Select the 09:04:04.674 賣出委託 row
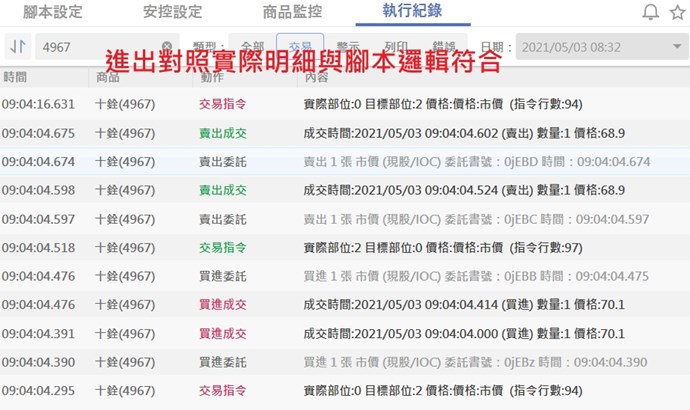Screen dimensions: 690x410 click(x=345, y=162)
